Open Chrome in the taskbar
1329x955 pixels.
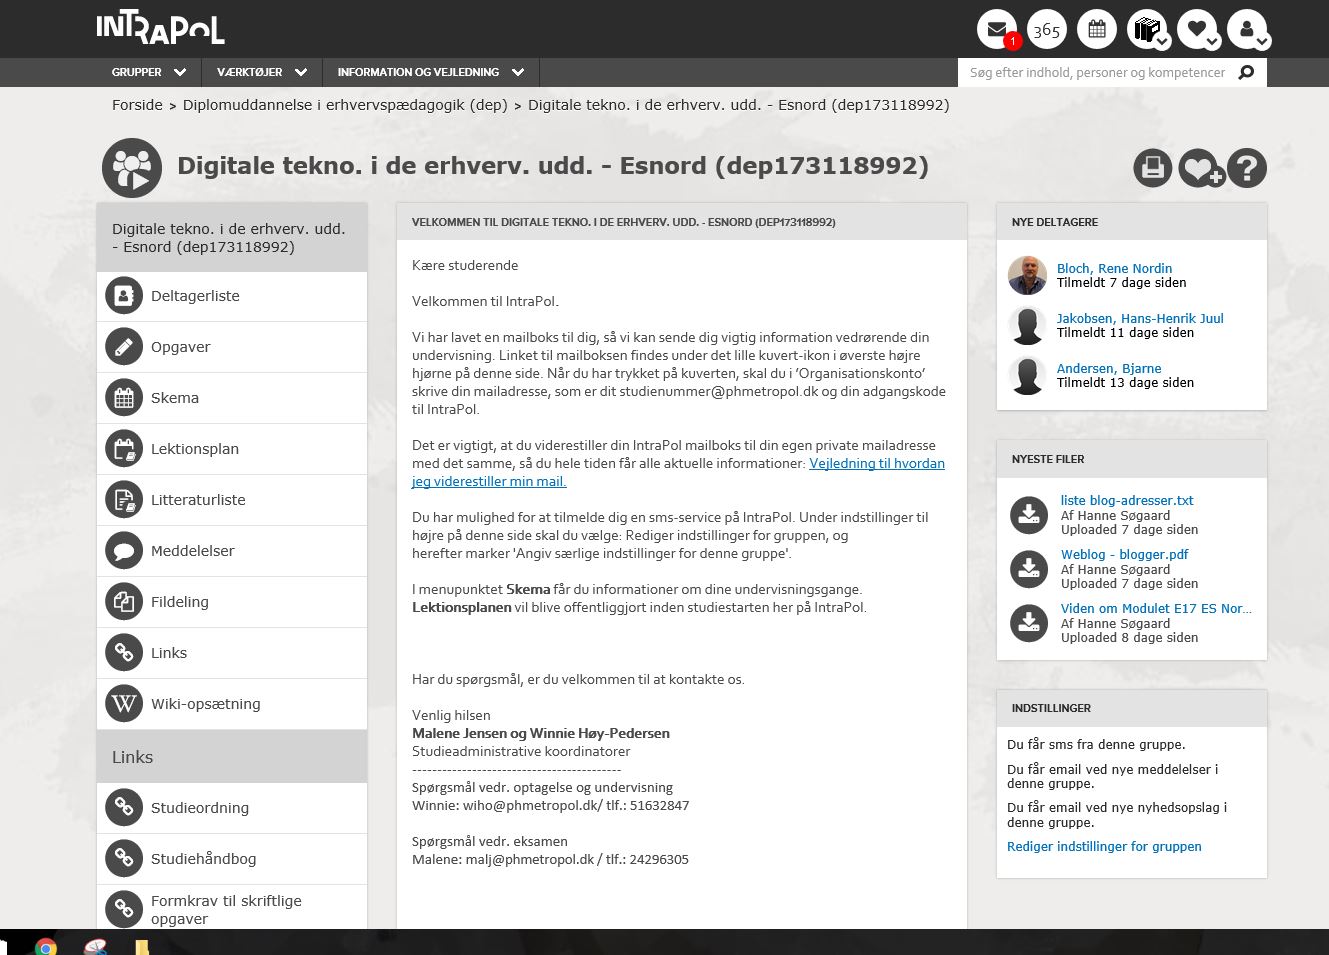click(x=45, y=946)
